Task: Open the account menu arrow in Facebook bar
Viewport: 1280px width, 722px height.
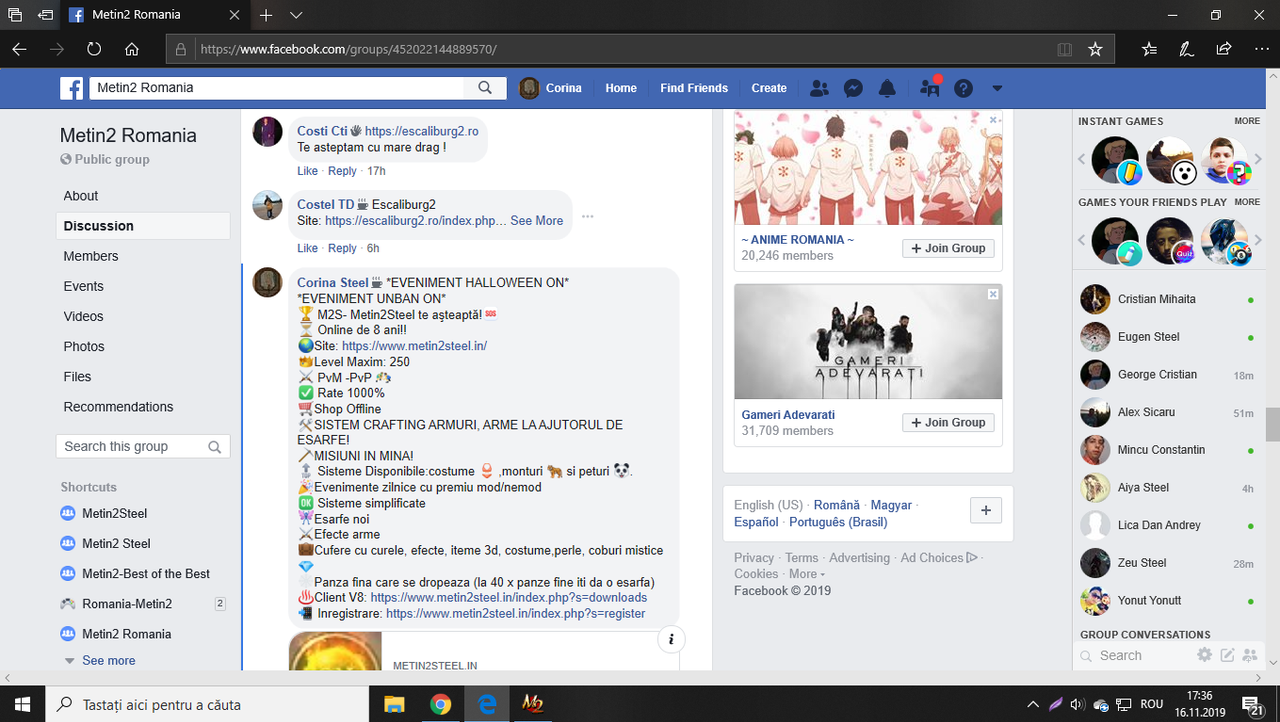Action: [996, 88]
